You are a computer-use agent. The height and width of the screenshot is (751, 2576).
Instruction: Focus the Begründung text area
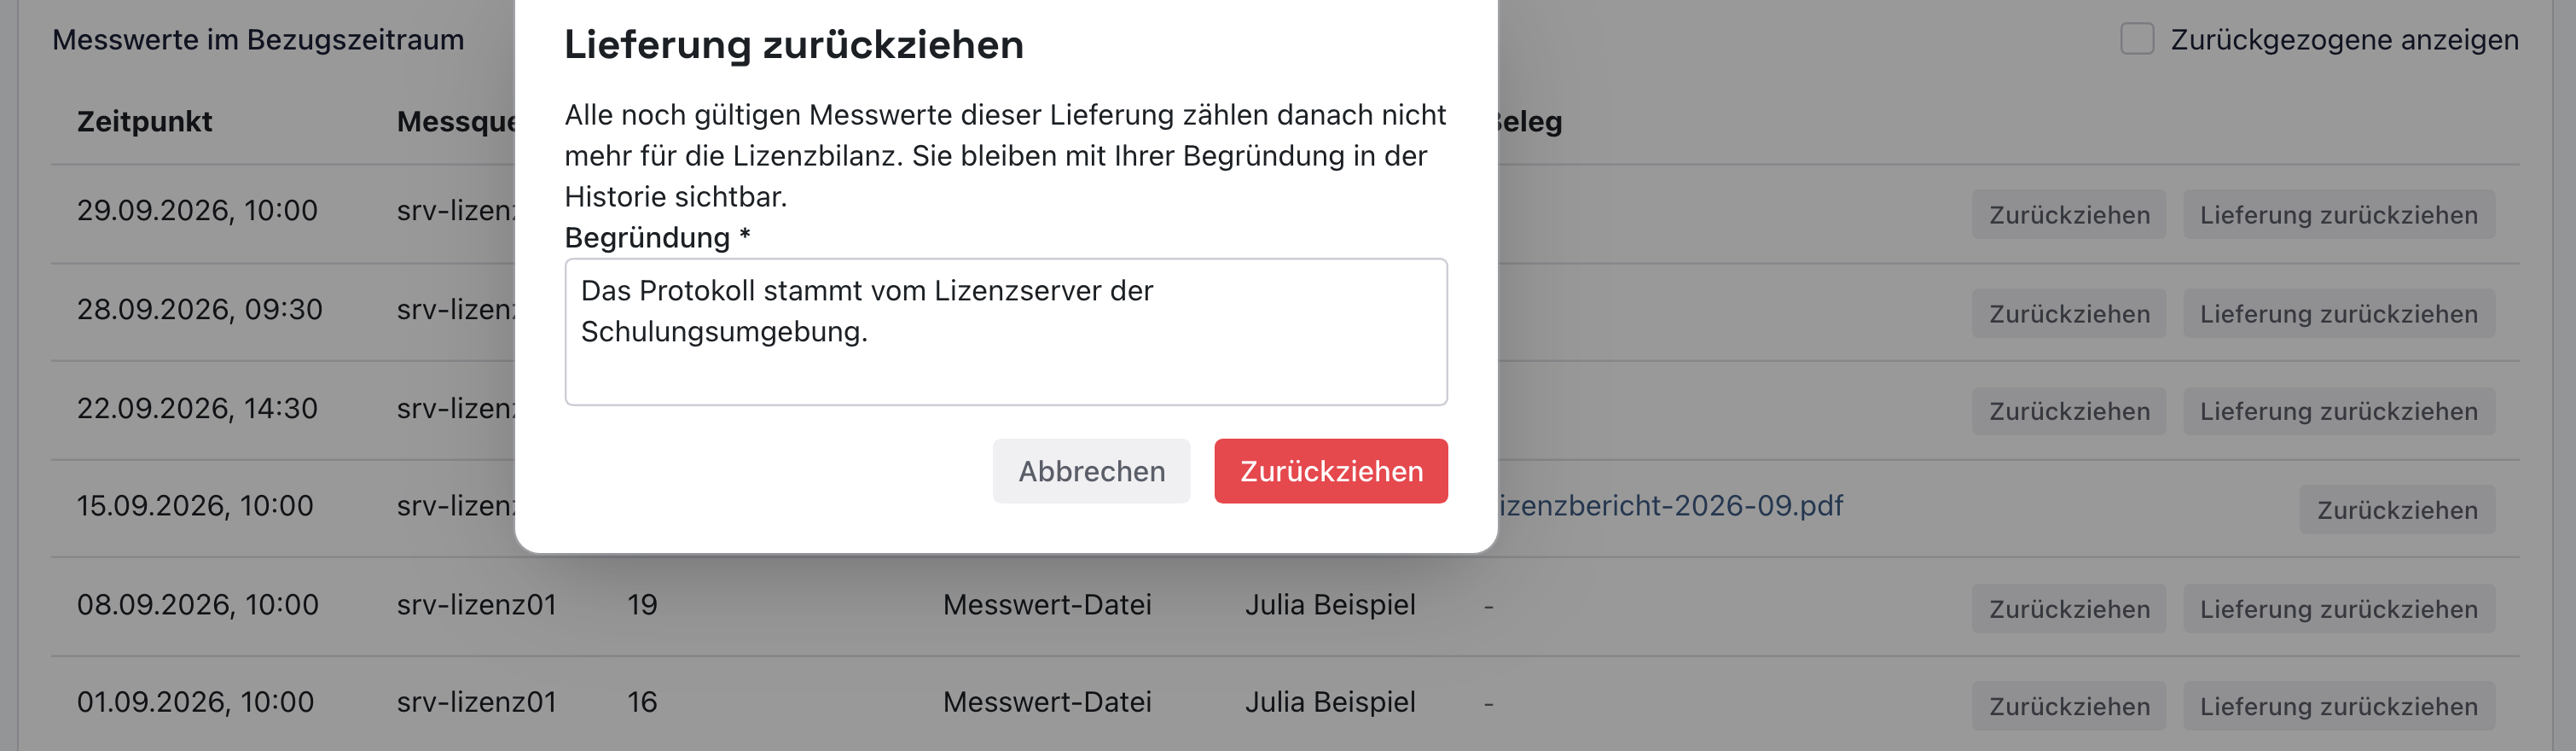click(x=1005, y=332)
